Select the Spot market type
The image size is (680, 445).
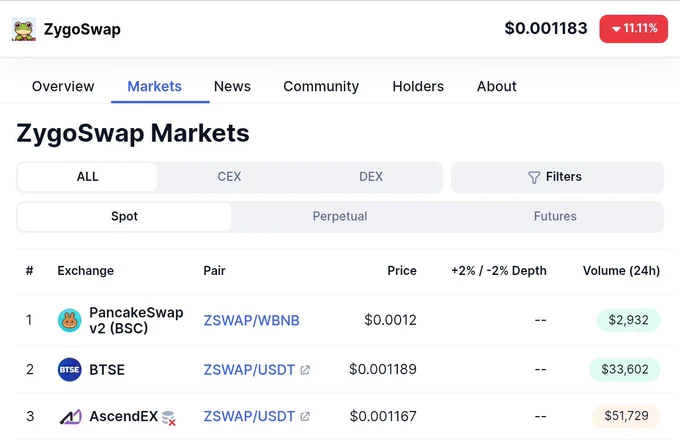point(124,216)
